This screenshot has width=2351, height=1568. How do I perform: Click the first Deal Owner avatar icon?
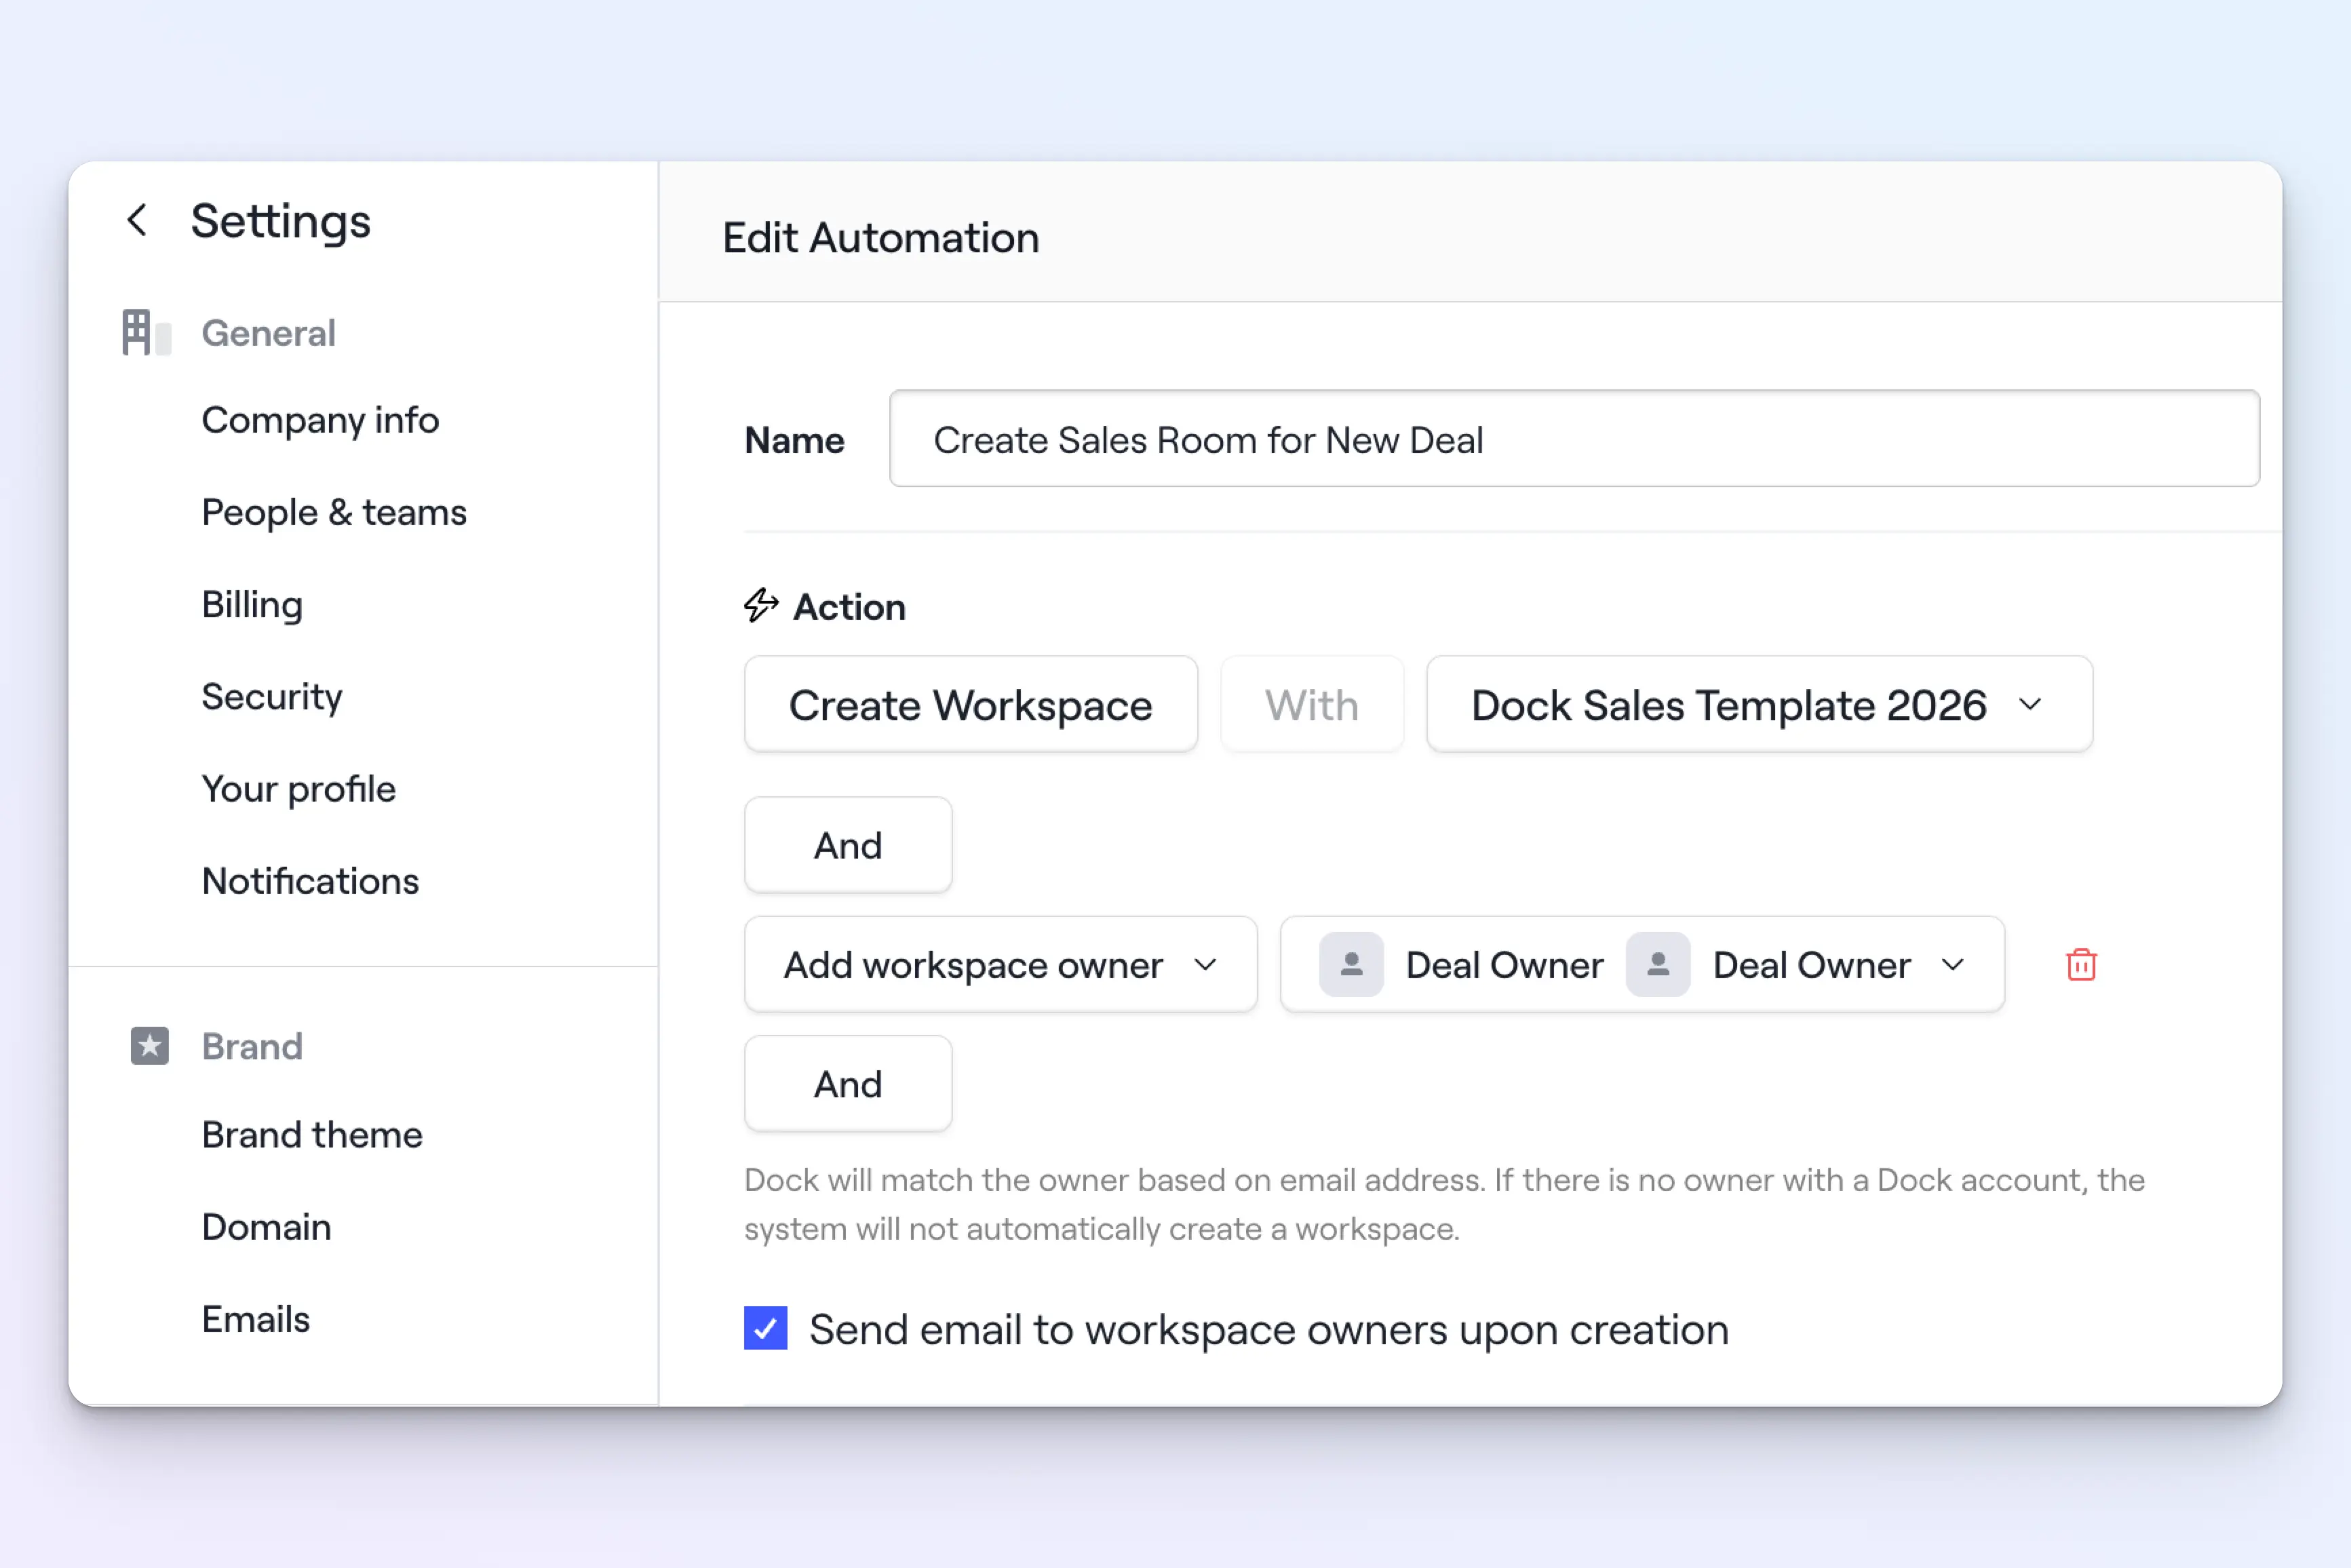point(1351,965)
